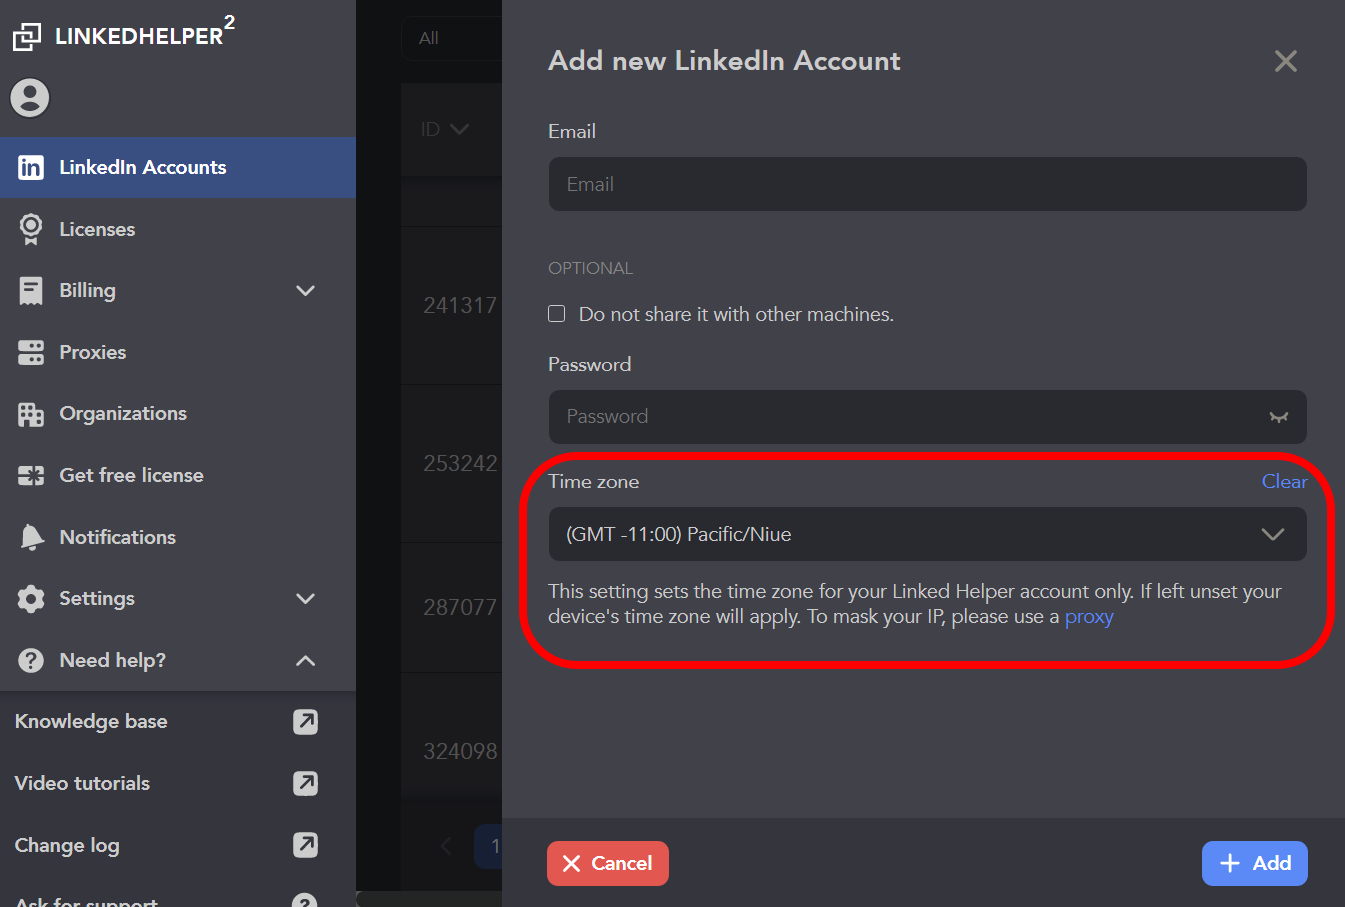Image resolution: width=1345 pixels, height=907 pixels.
Task: Click the user profile avatar icon
Action: click(x=30, y=98)
